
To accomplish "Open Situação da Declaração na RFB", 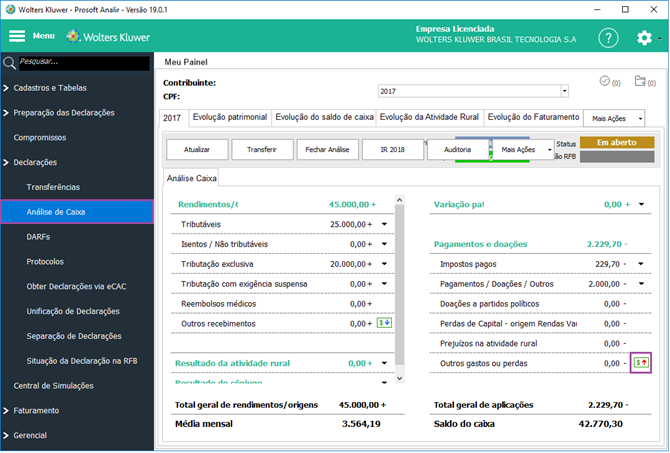I will tap(82, 361).
